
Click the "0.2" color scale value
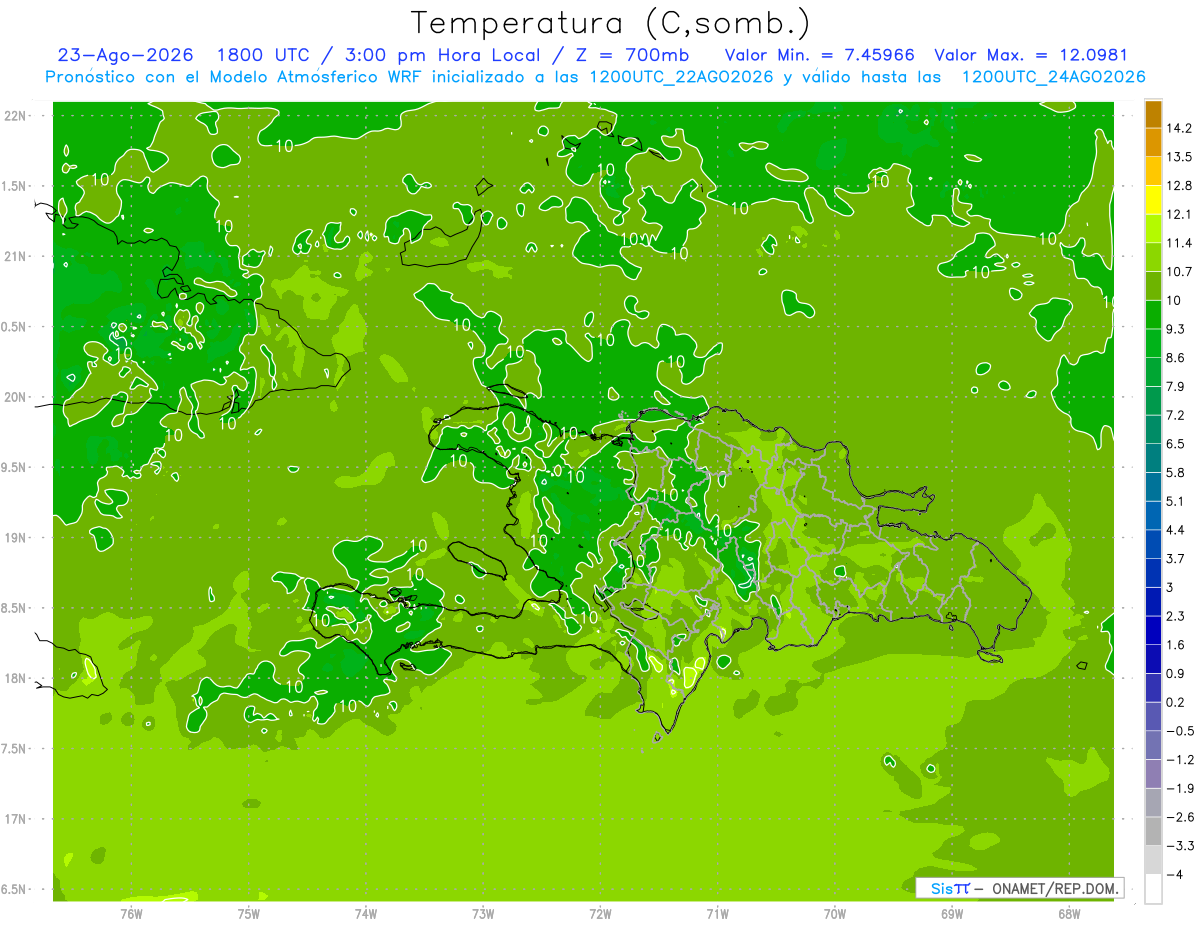pyautogui.click(x=1176, y=702)
